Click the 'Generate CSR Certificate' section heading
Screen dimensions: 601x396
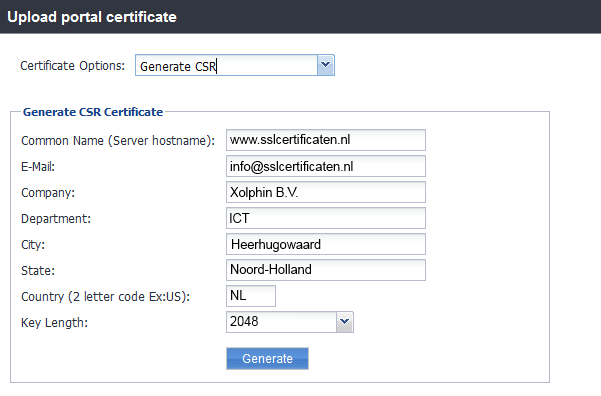click(93, 112)
